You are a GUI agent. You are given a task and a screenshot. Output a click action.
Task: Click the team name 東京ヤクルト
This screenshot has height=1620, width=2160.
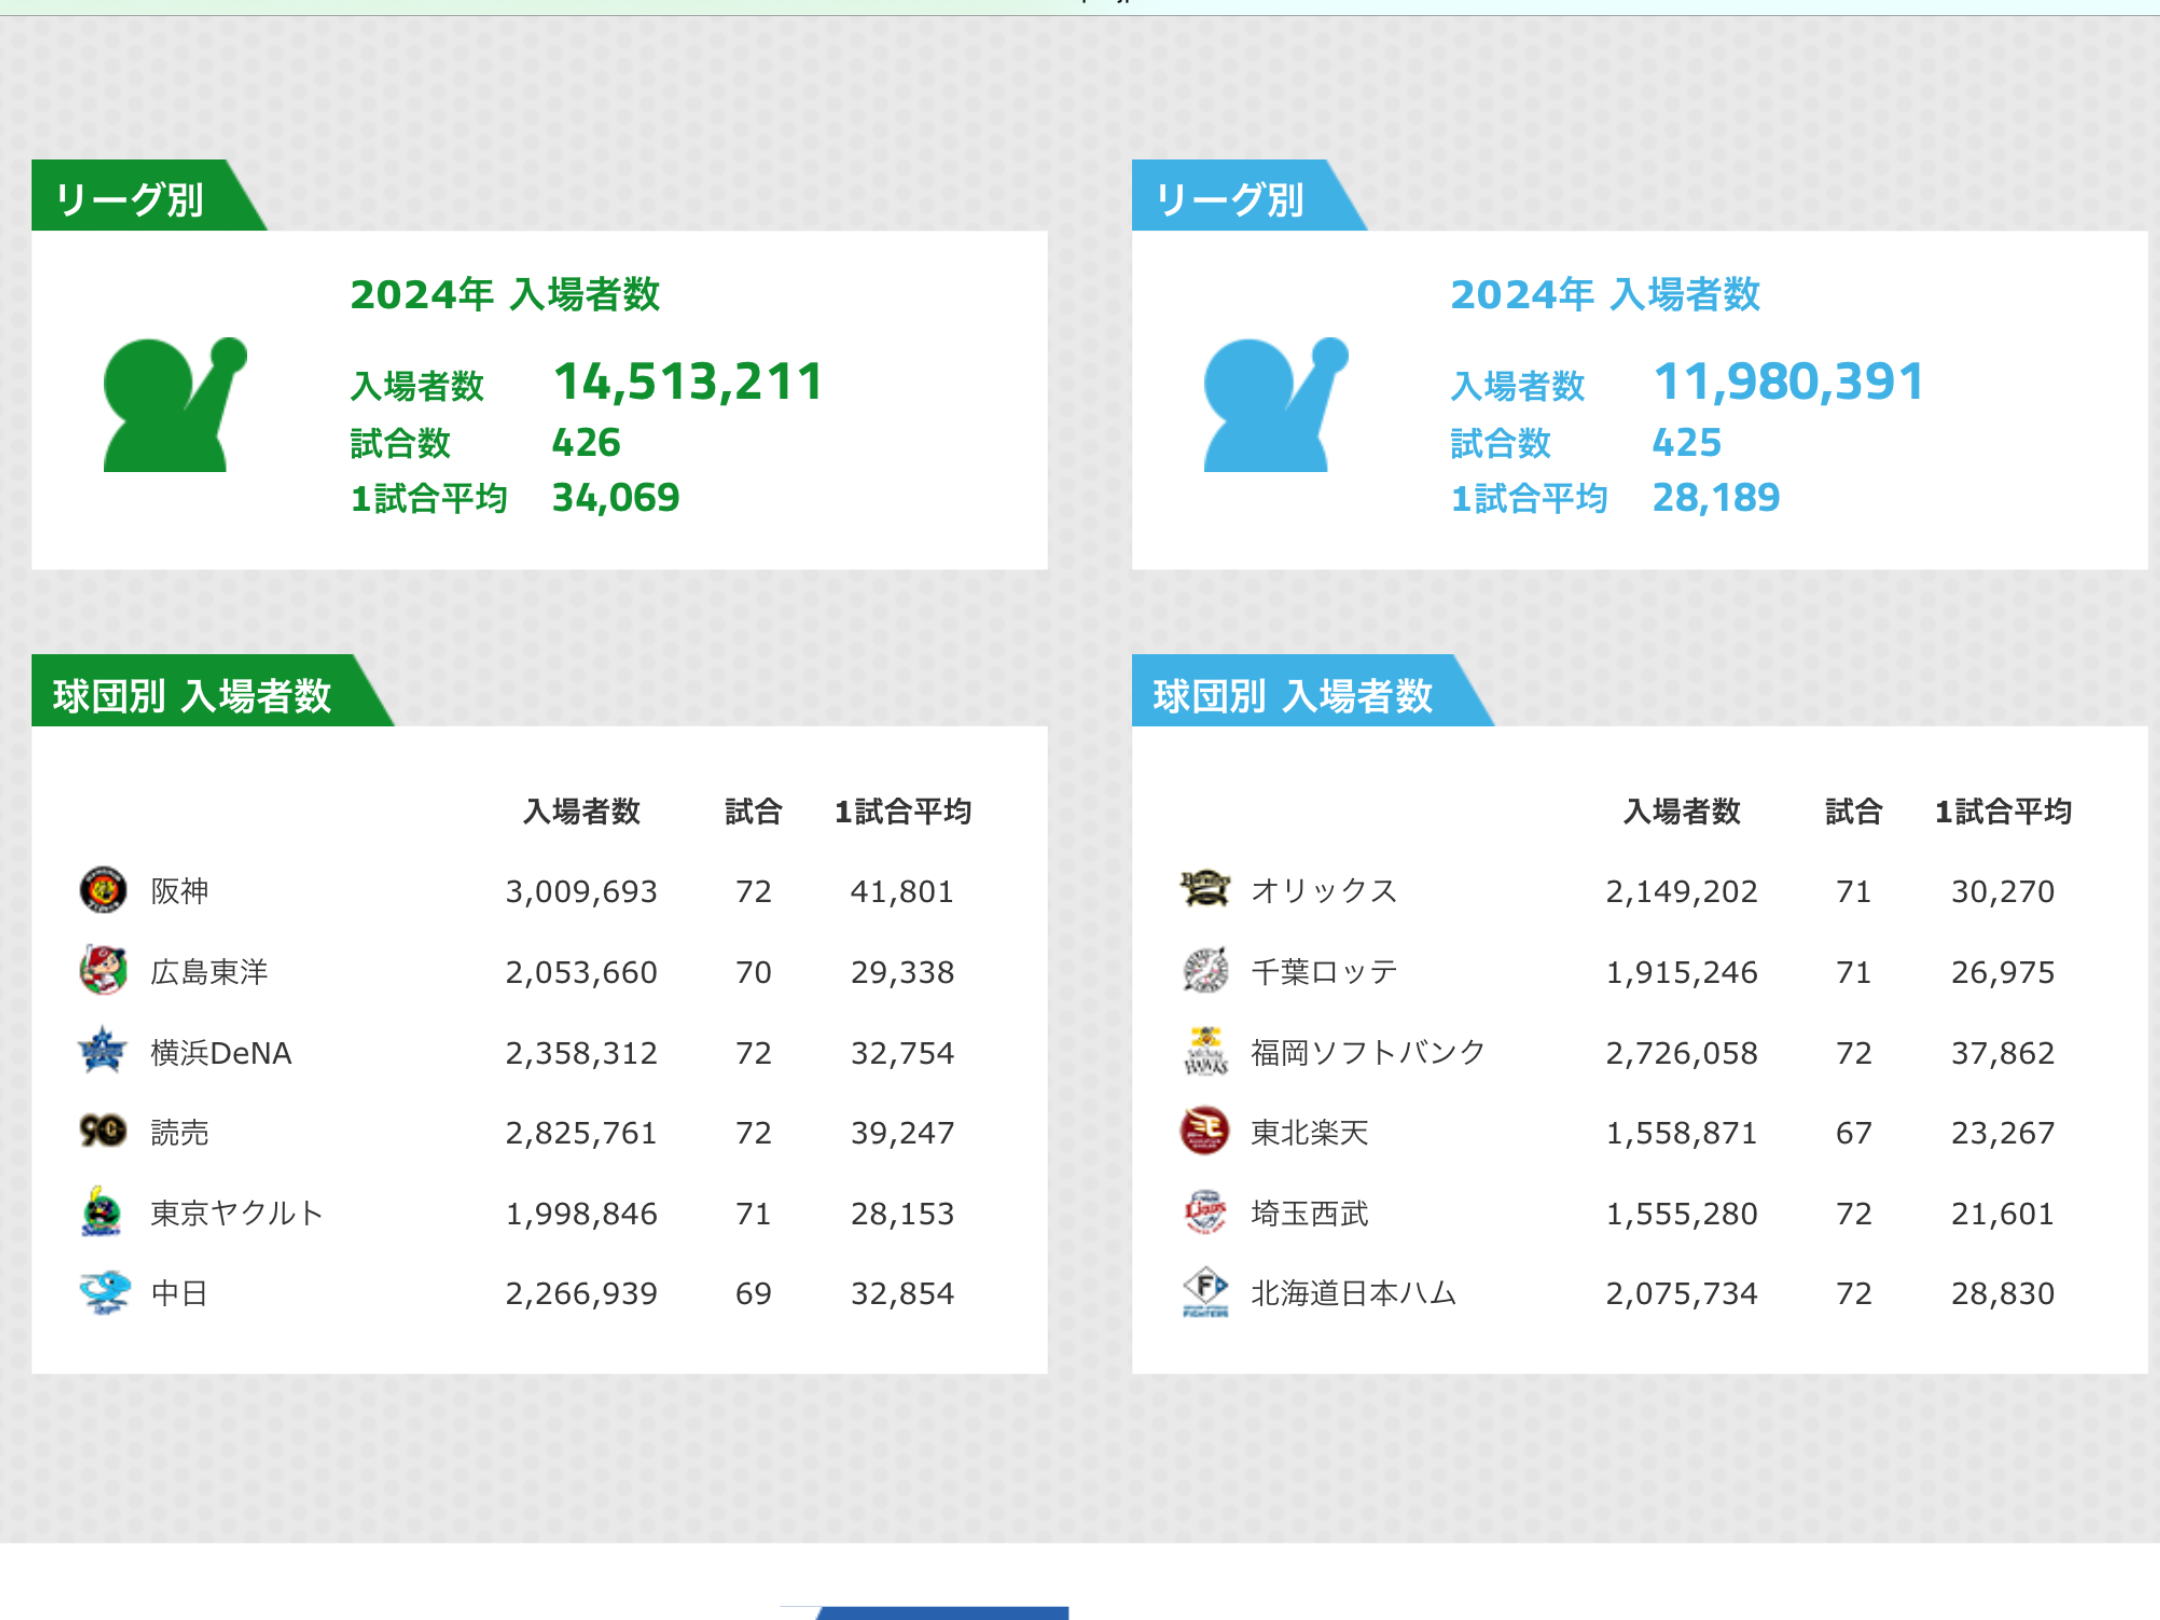tap(237, 1214)
